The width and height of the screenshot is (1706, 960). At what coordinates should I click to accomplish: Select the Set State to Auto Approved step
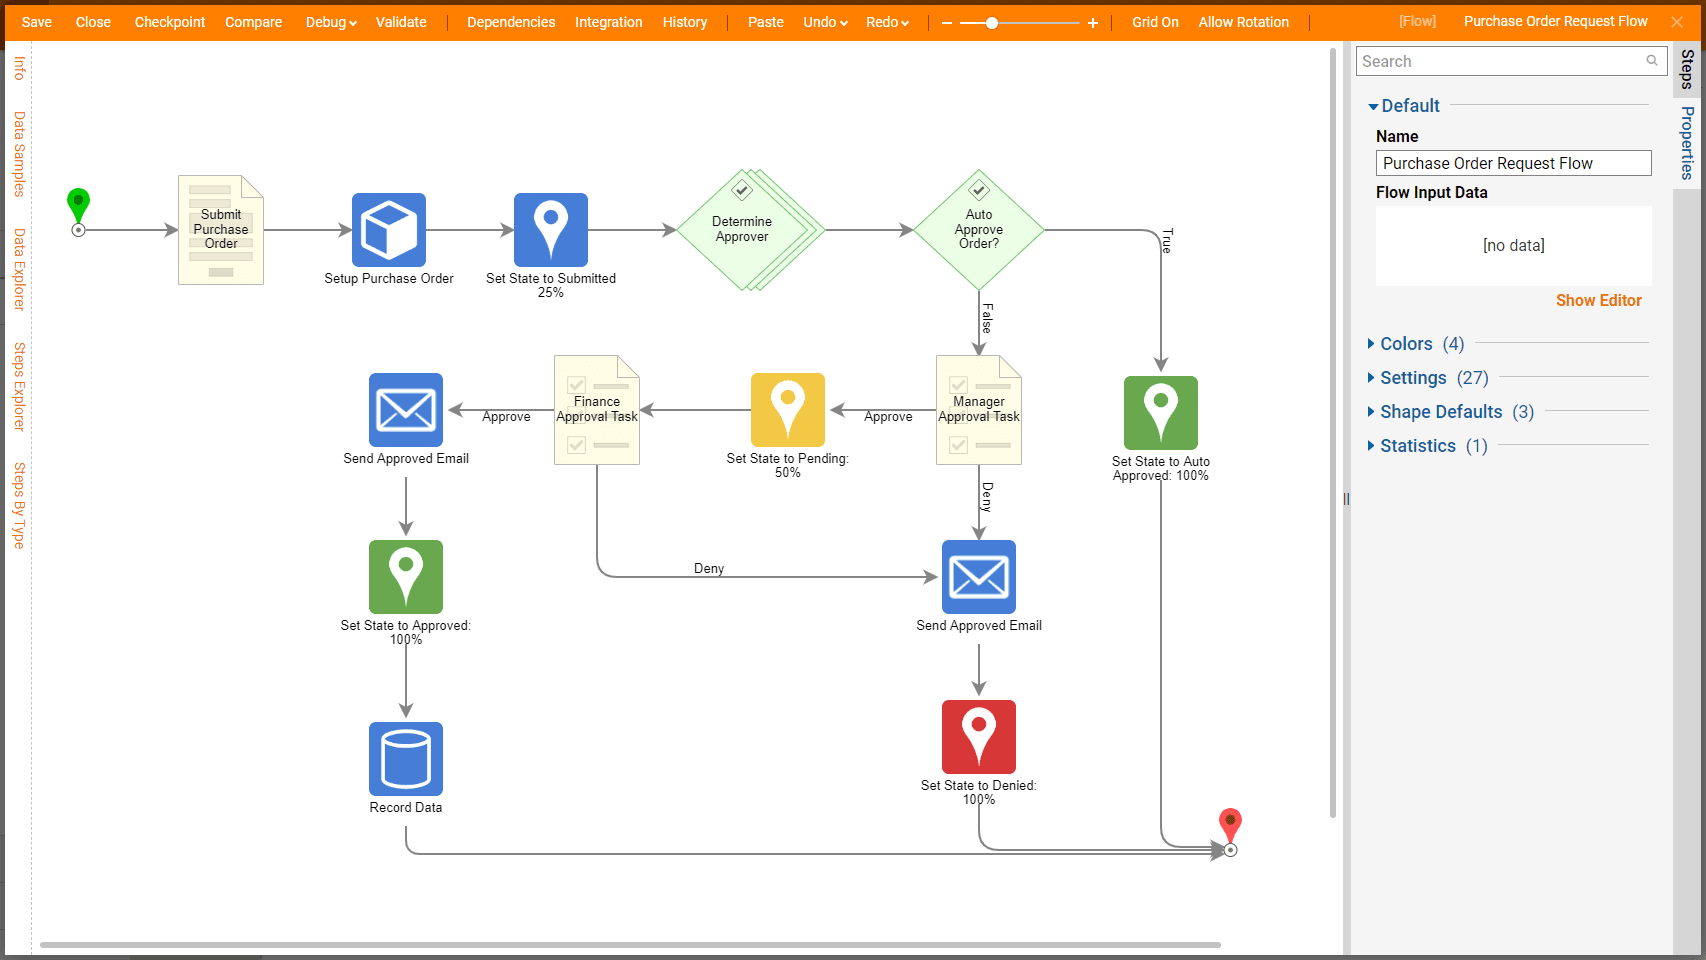click(1161, 413)
